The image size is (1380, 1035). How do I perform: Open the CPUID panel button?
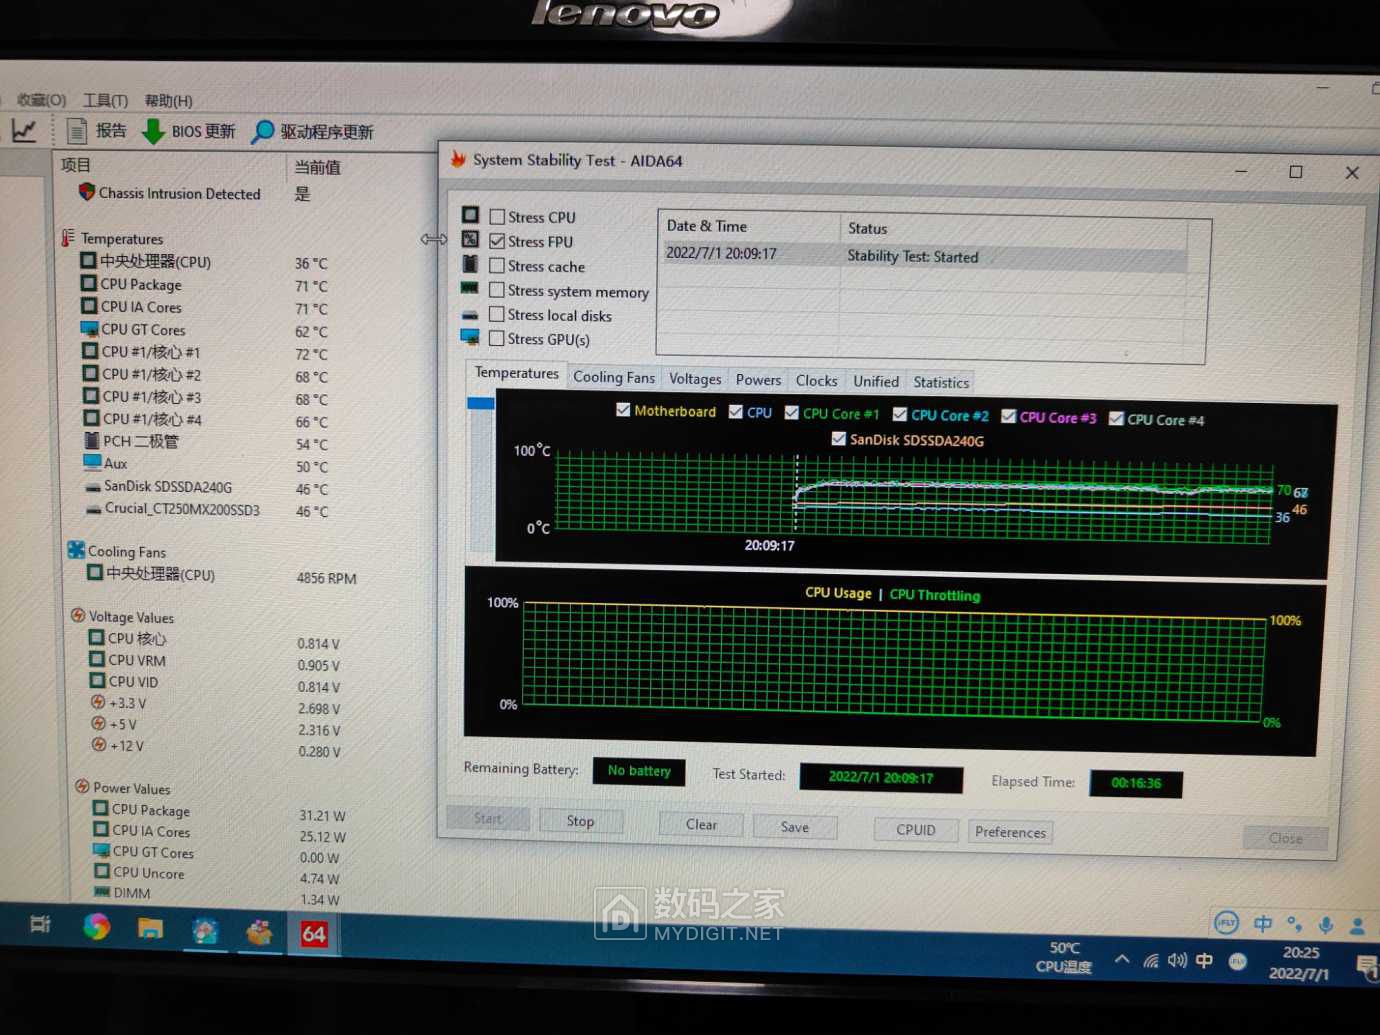[x=916, y=830]
